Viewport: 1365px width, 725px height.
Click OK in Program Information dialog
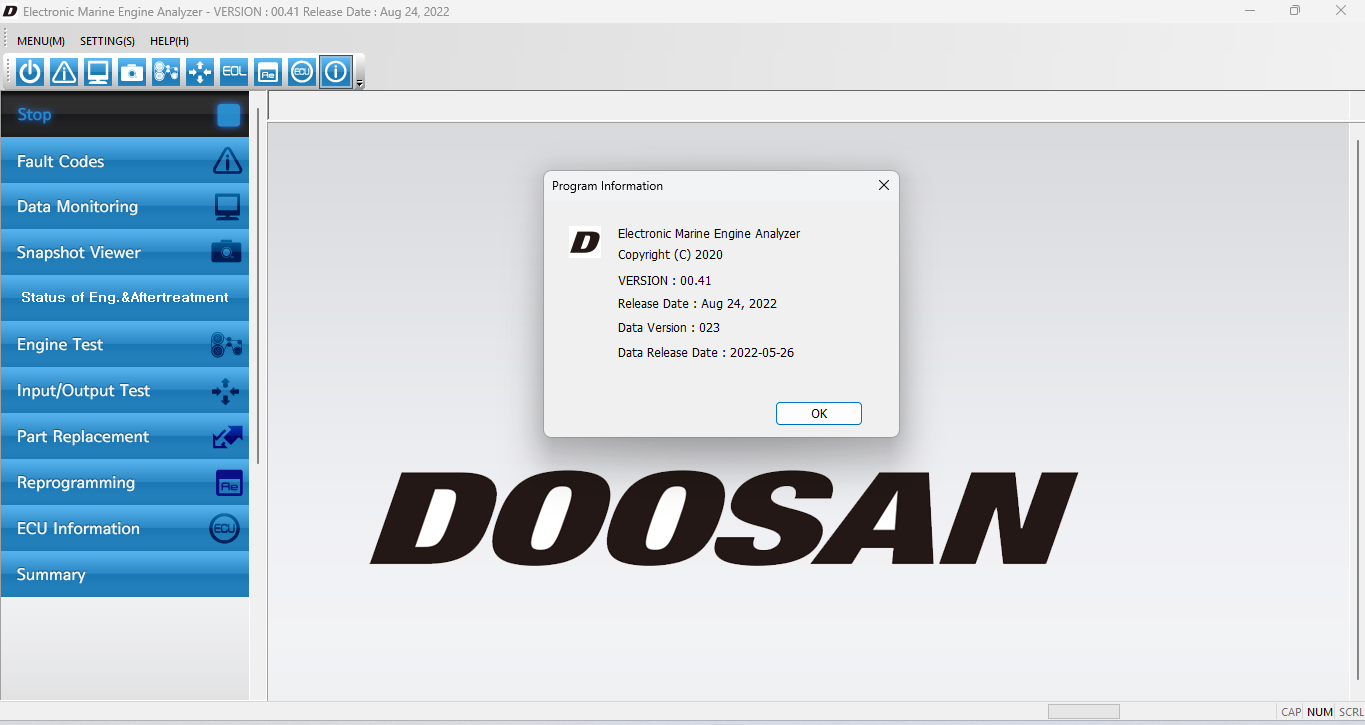pyautogui.click(x=819, y=414)
